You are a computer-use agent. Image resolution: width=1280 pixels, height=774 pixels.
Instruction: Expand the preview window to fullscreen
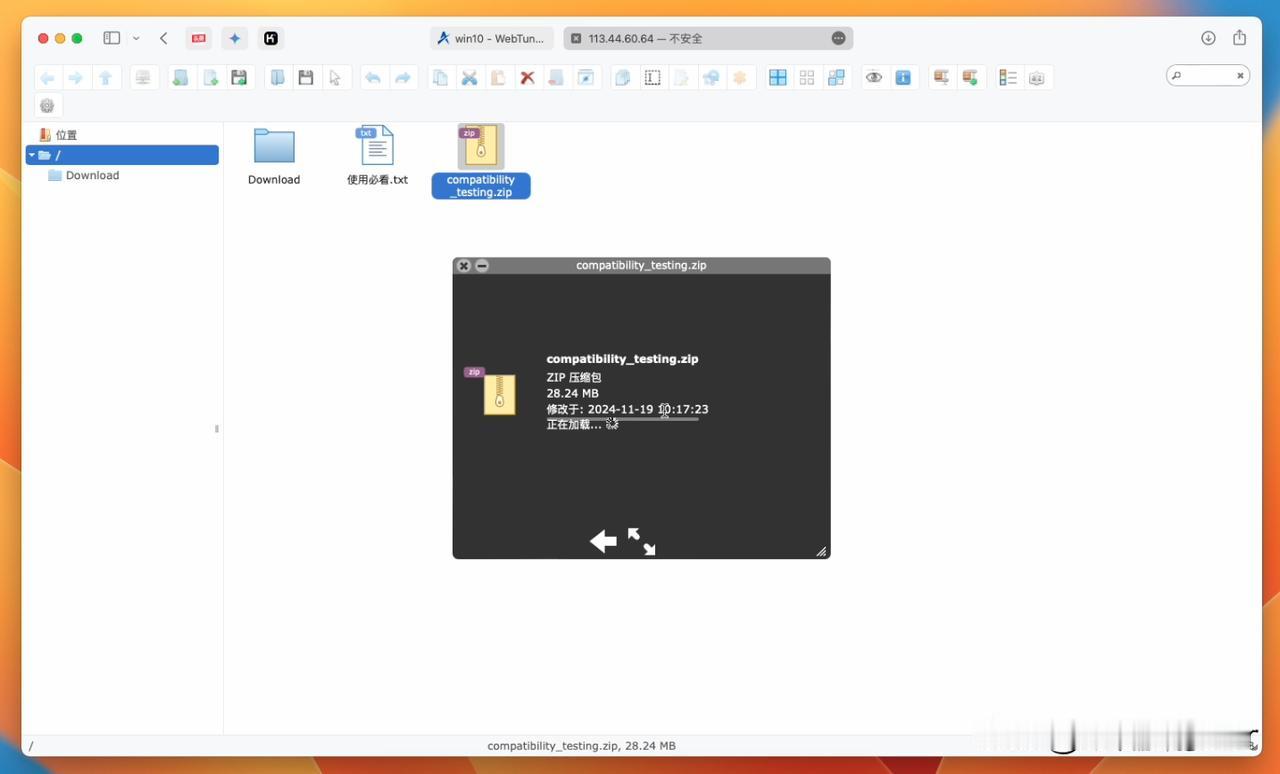(x=642, y=541)
